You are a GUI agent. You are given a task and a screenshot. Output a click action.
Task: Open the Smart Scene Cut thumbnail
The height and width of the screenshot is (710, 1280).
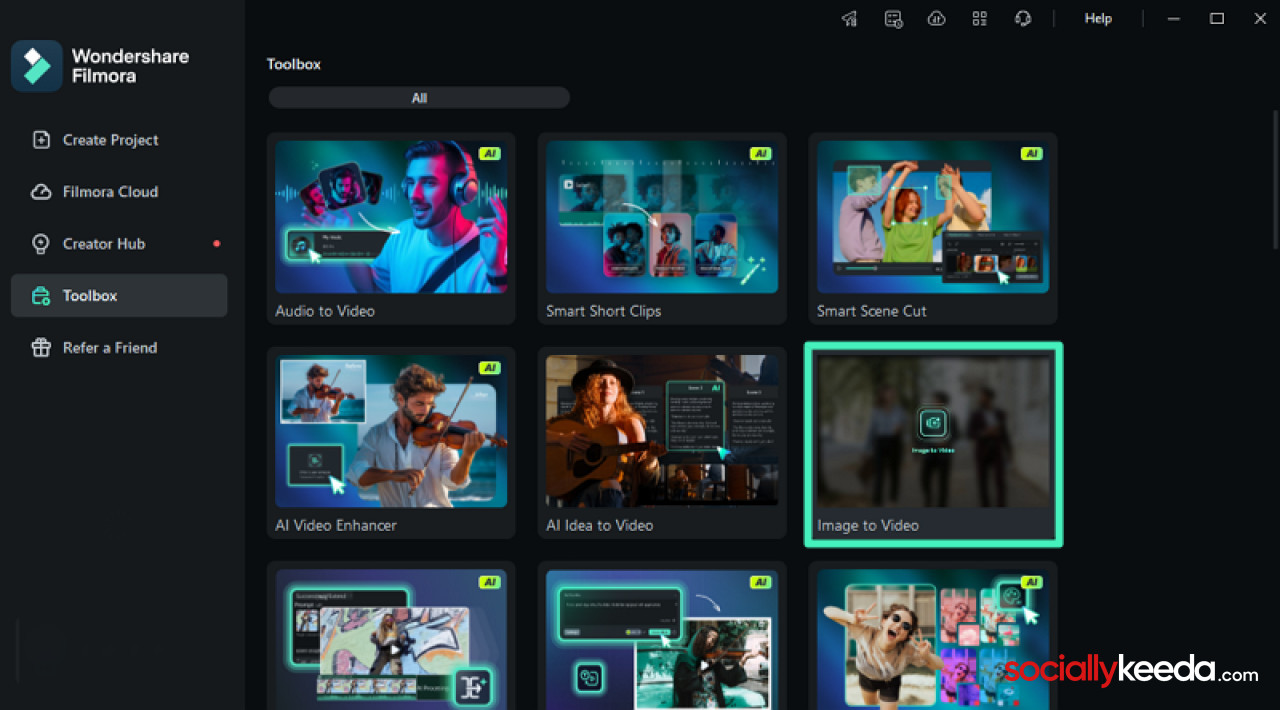click(x=933, y=217)
